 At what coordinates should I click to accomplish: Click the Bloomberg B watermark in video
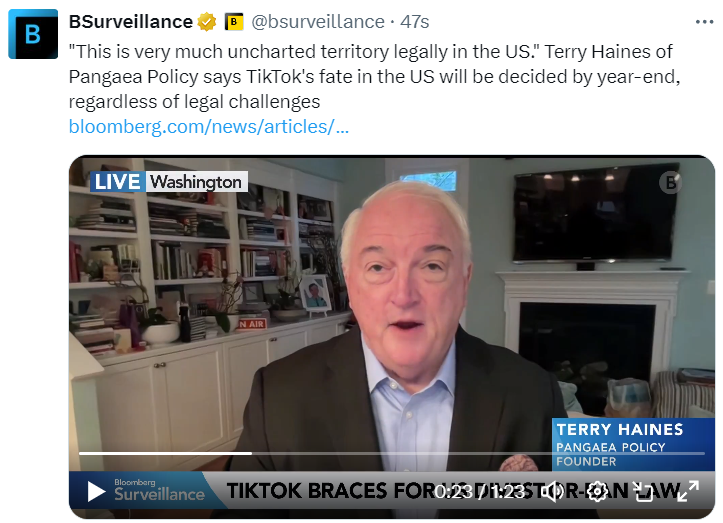670,183
